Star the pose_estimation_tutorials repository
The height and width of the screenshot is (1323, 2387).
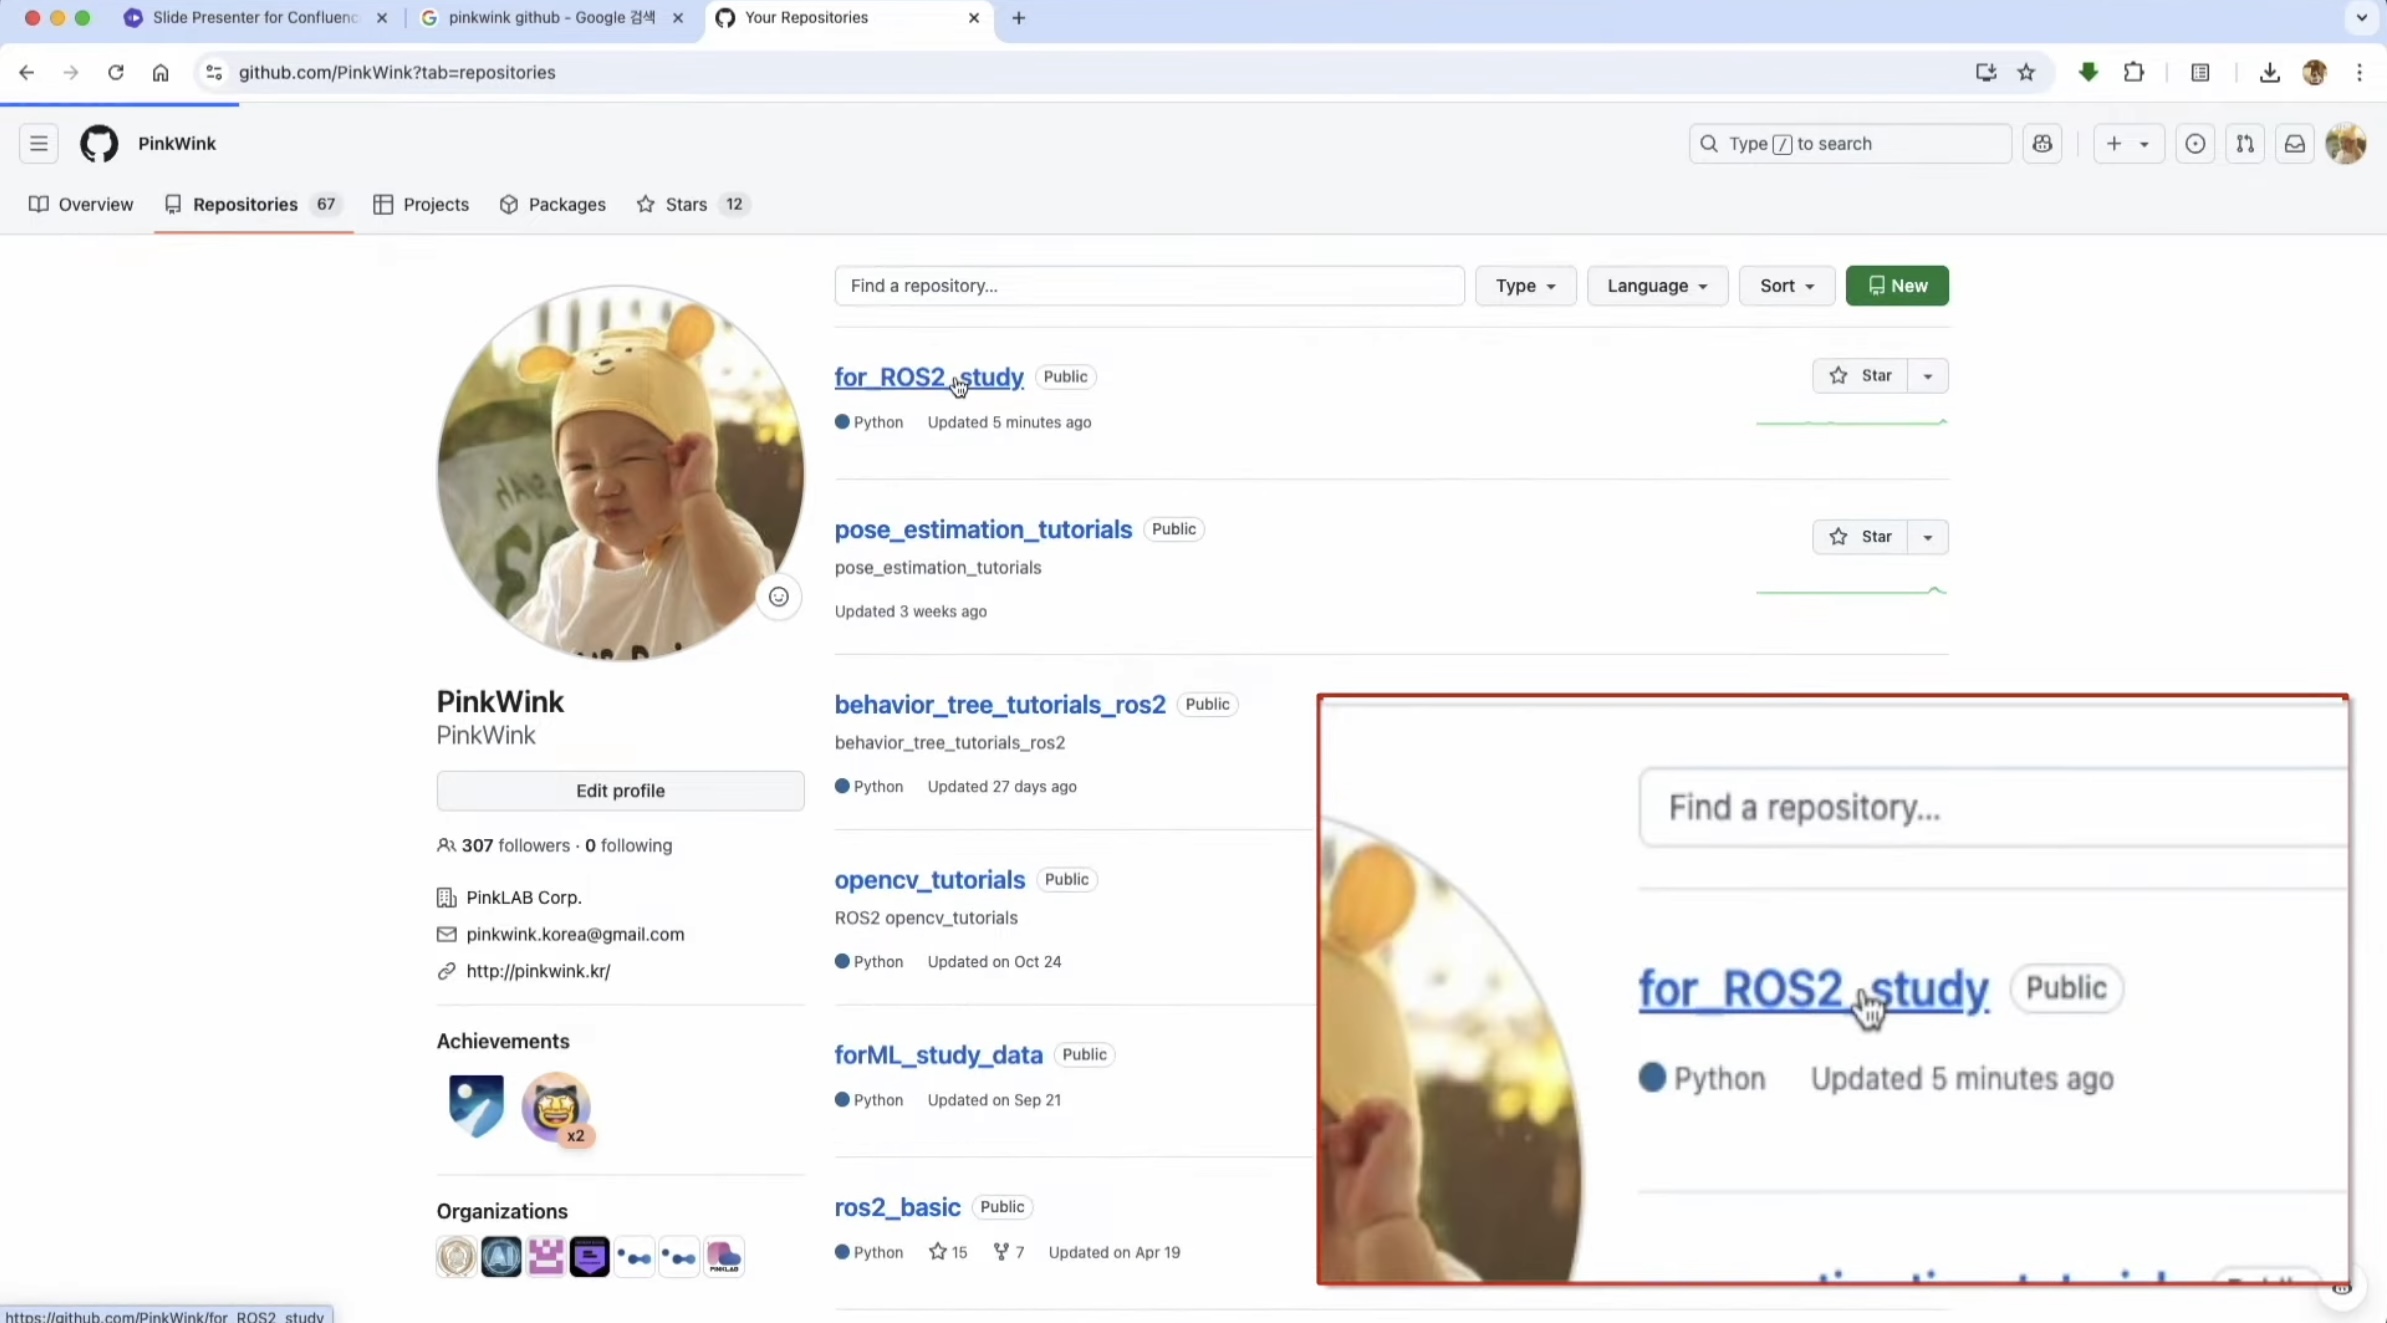click(x=1860, y=537)
